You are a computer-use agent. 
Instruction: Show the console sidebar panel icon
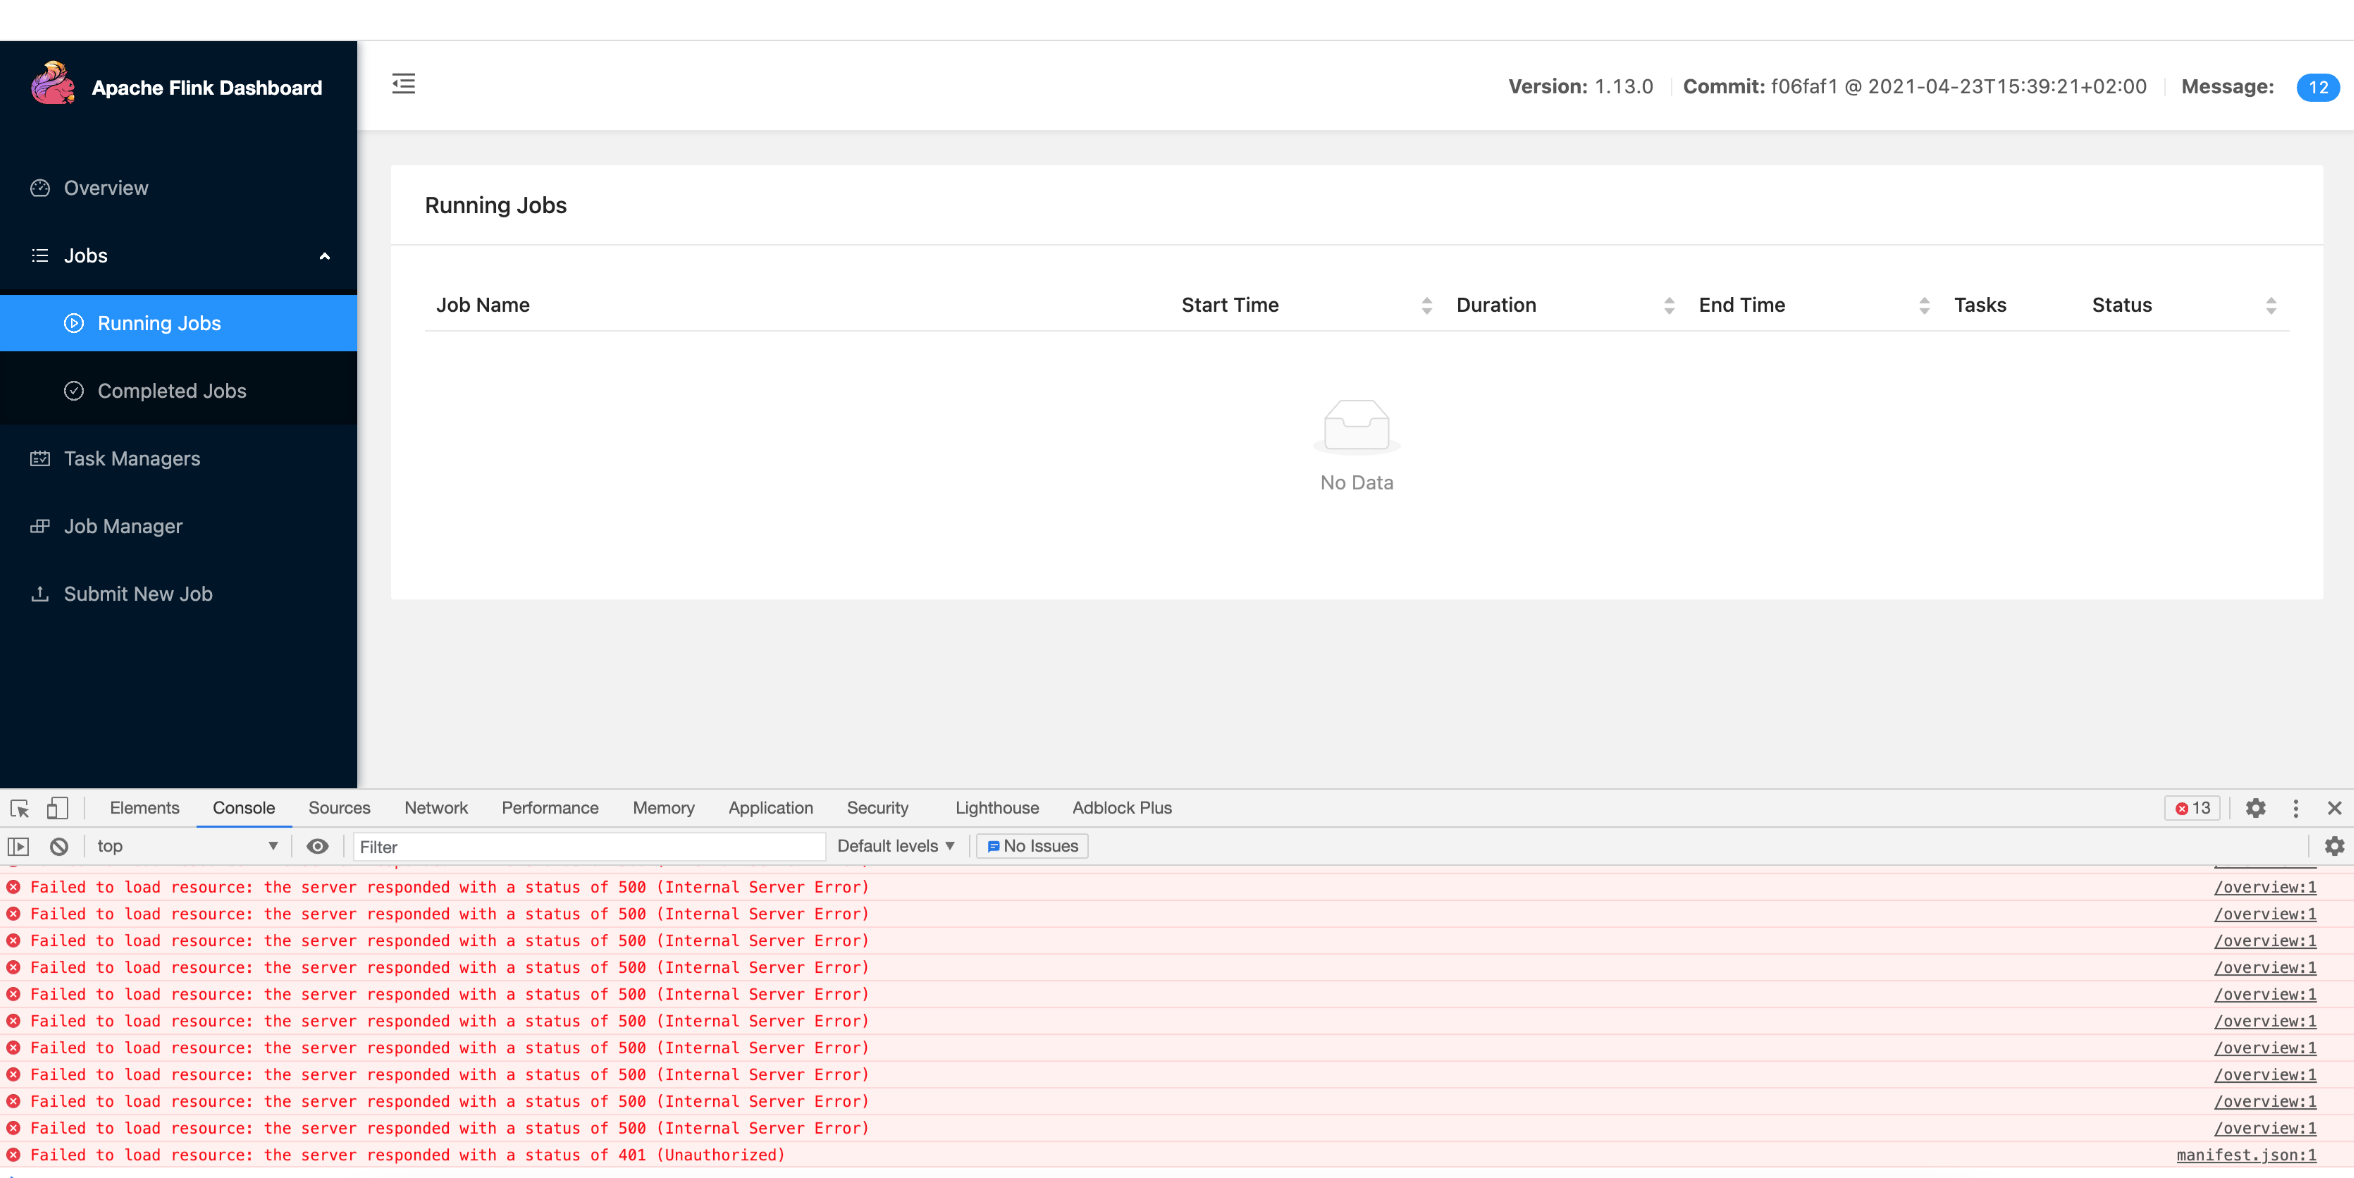click(x=19, y=846)
